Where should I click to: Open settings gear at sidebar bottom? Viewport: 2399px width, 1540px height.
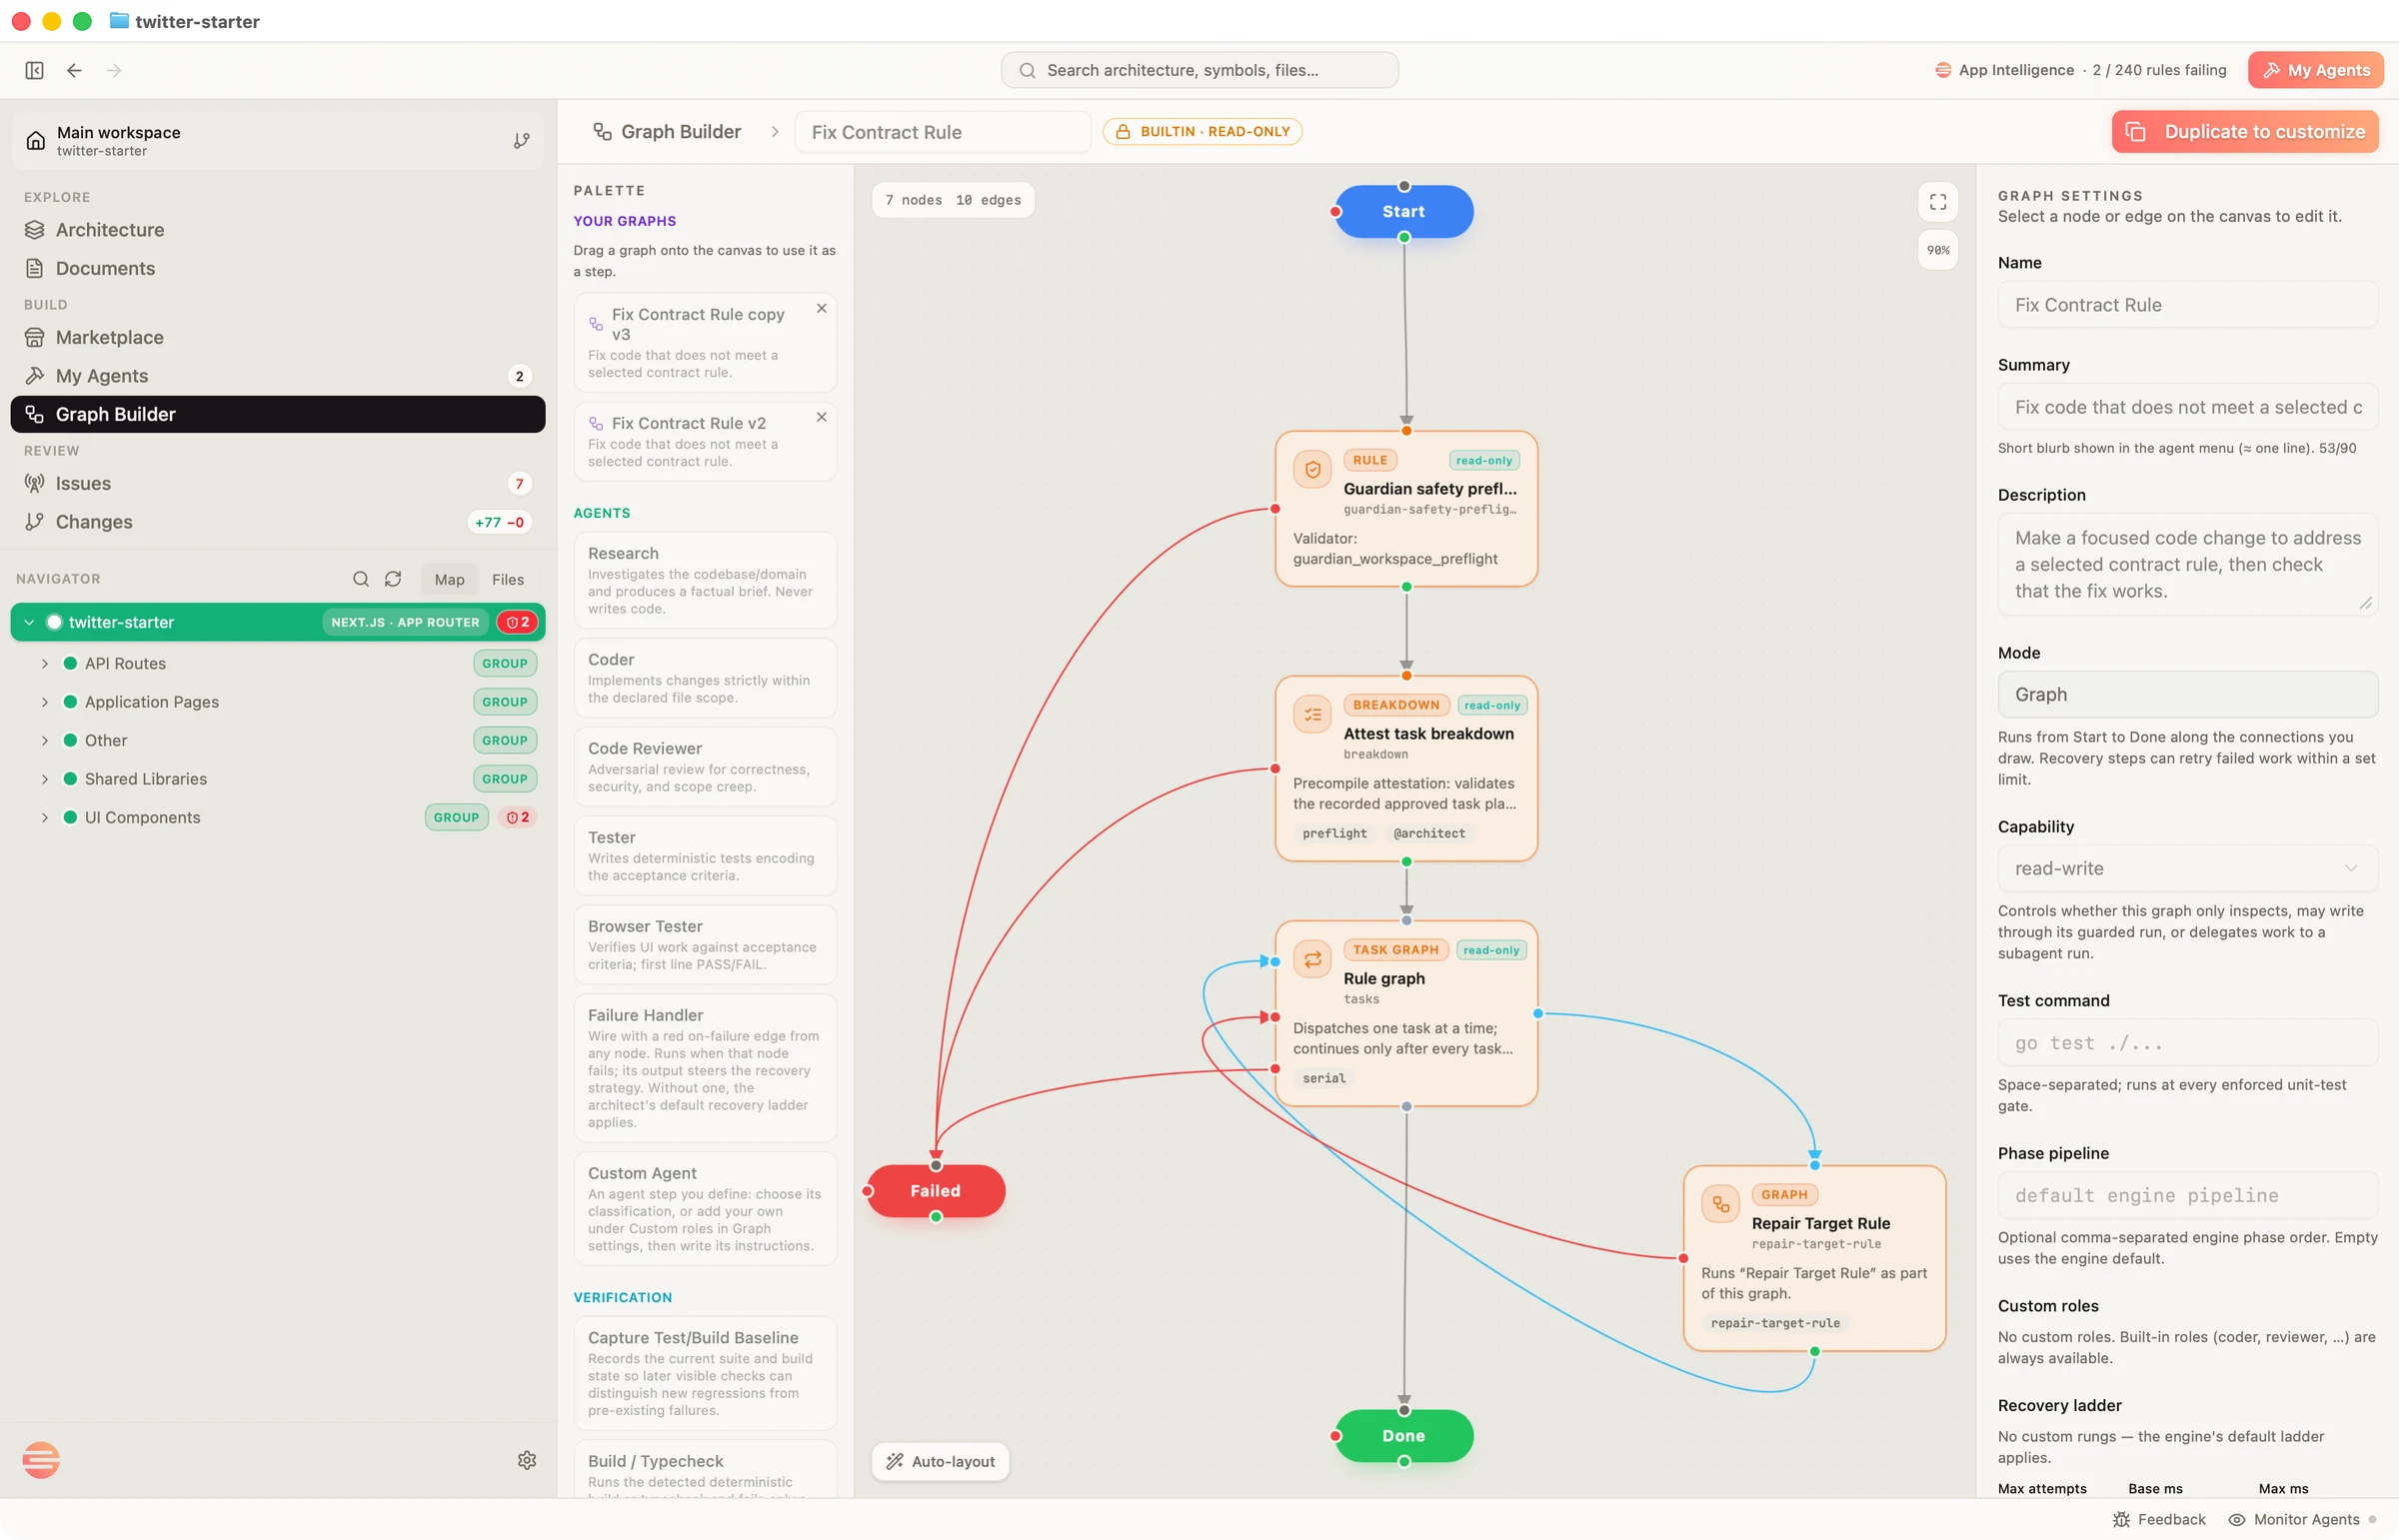coord(527,1460)
